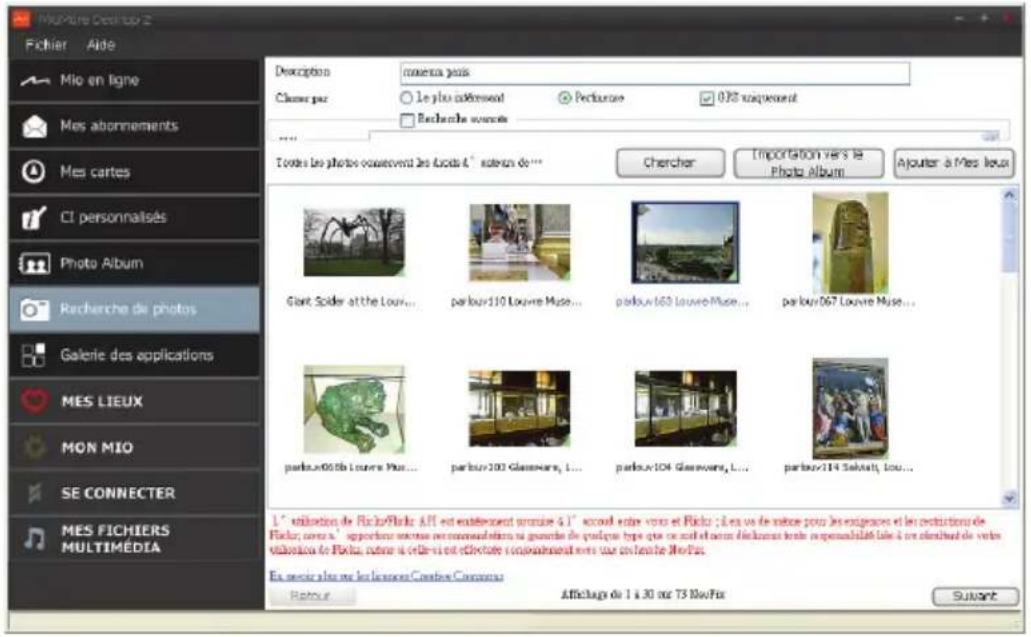Click the envelope icon for Mes abonnements
This screenshot has height=637, width=1031.
click(x=34, y=126)
